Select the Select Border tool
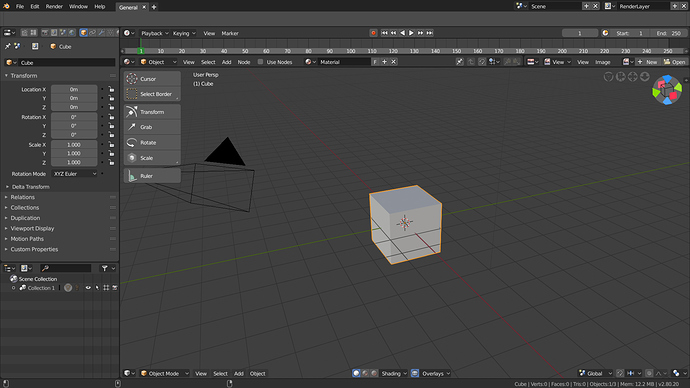This screenshot has height=388, width=690. click(x=152, y=94)
